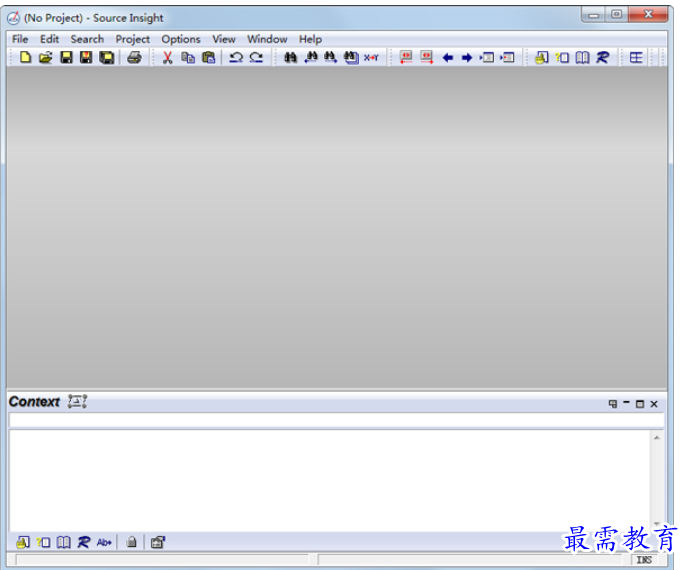Click the Search Backward binoculars icon
The width and height of the screenshot is (686, 570).
click(x=311, y=57)
